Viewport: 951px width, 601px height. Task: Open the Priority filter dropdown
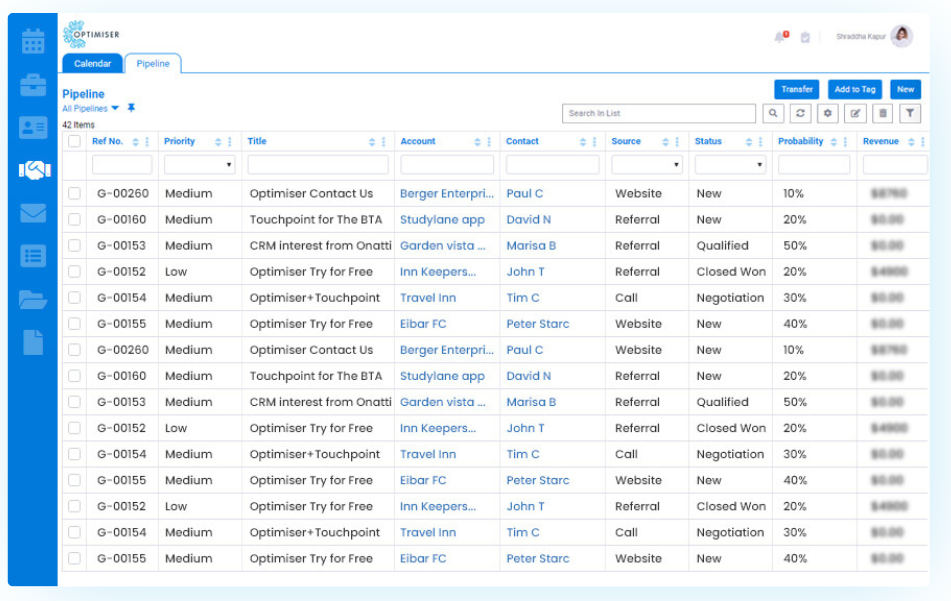tap(199, 163)
